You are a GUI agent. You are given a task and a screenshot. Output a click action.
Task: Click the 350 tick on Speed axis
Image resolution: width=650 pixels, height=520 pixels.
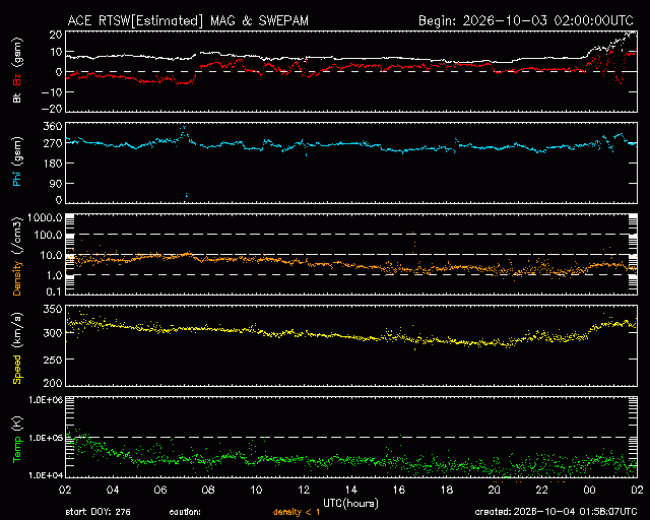click(x=53, y=309)
